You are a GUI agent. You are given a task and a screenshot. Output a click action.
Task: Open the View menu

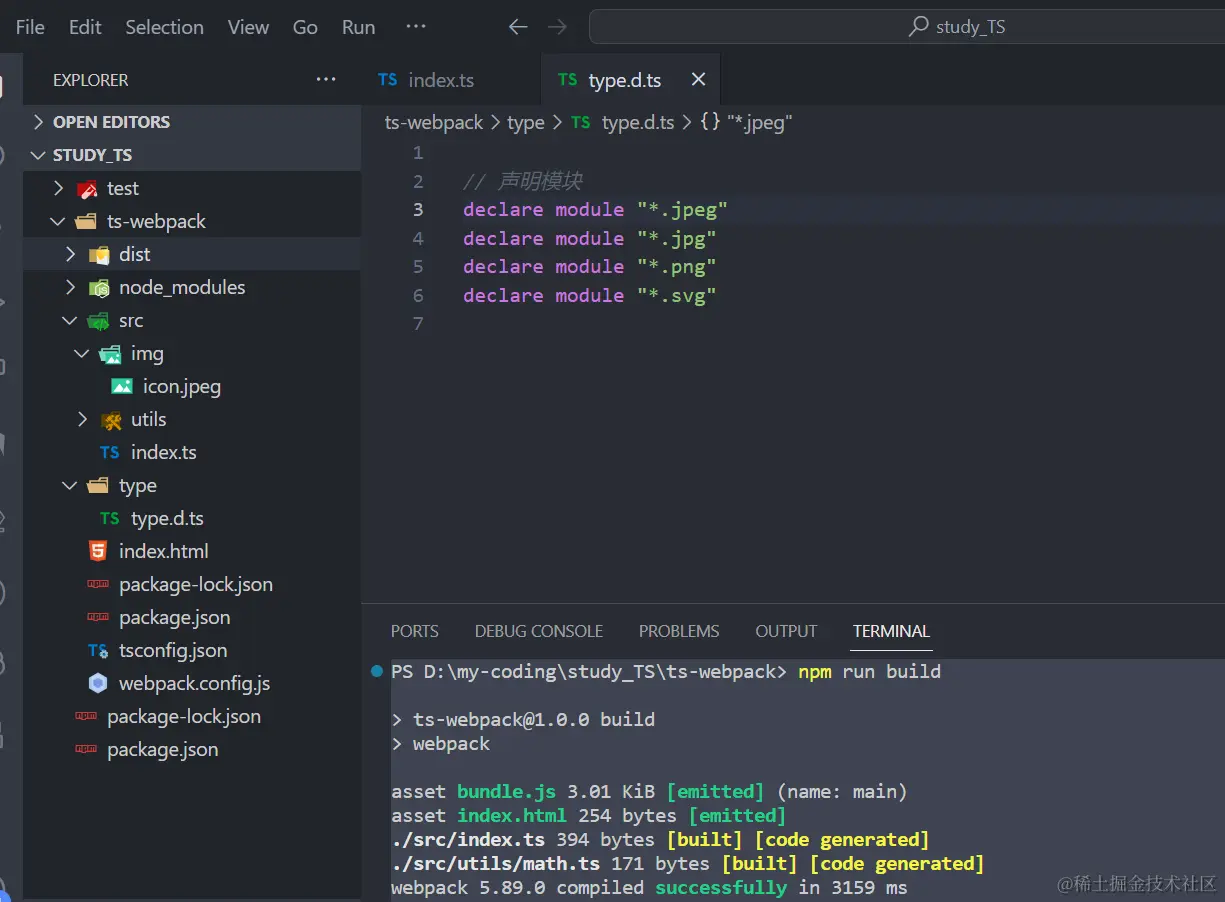point(248,27)
